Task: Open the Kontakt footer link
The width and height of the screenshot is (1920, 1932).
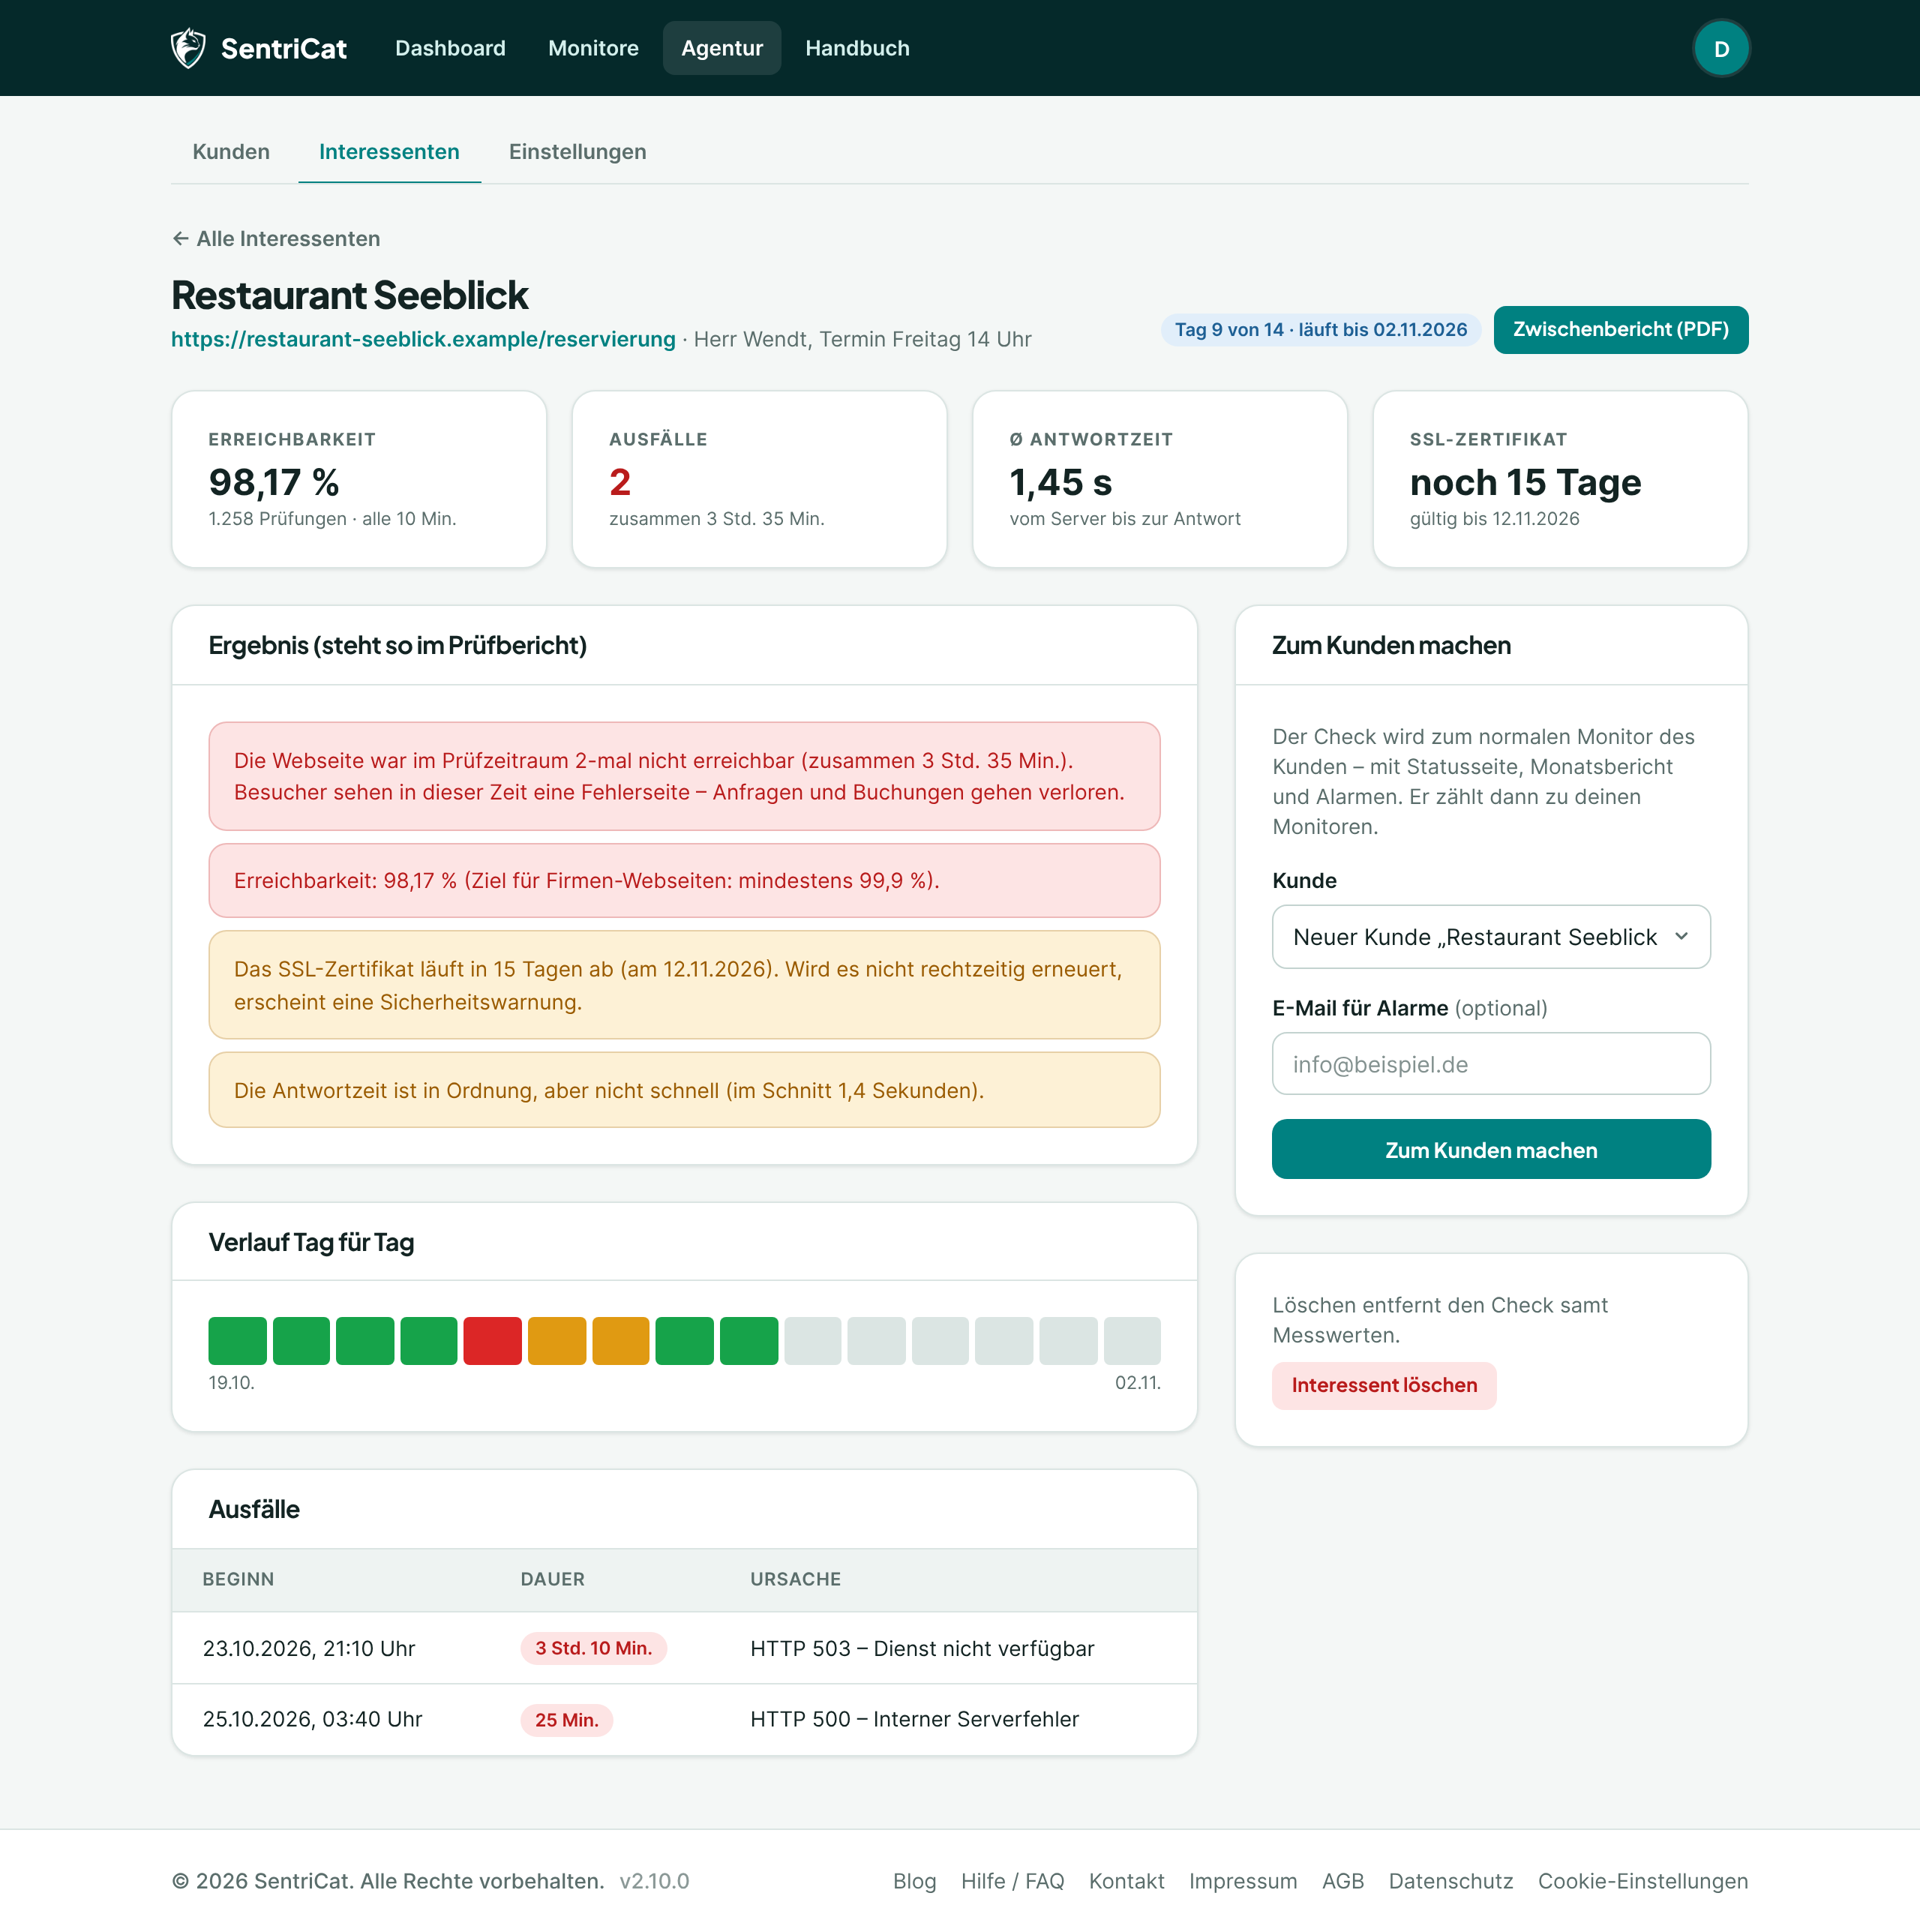Action: click(x=1126, y=1882)
